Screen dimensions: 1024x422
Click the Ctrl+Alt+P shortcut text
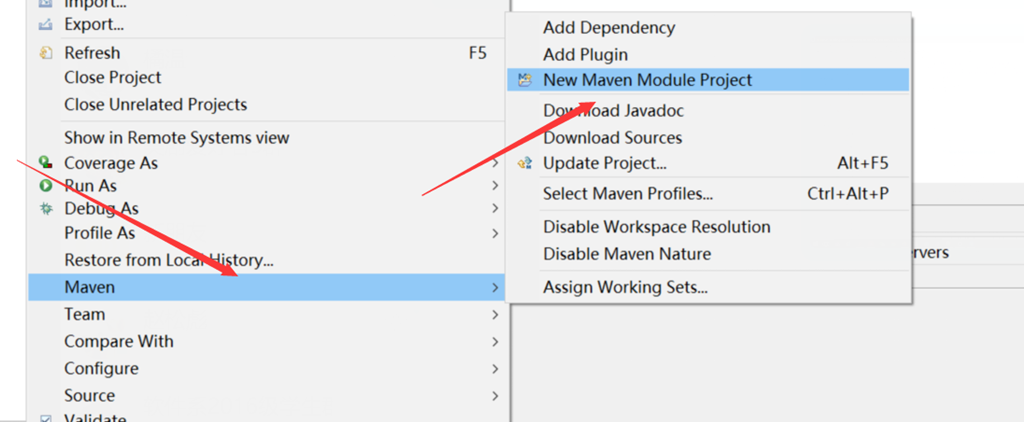click(x=848, y=194)
